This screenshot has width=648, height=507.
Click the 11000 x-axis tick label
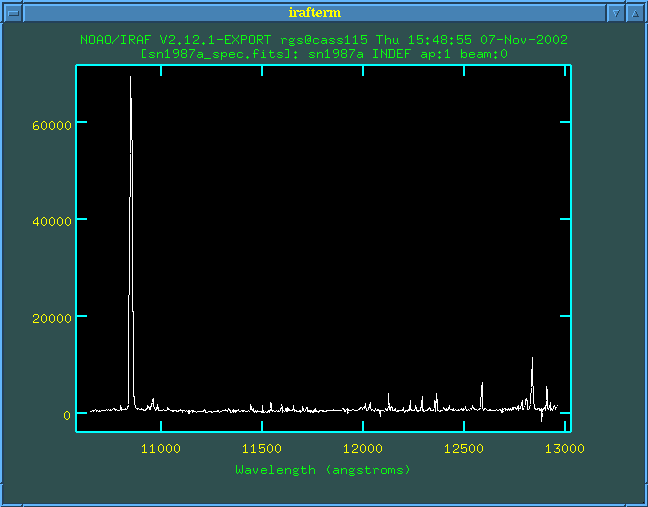162,447
